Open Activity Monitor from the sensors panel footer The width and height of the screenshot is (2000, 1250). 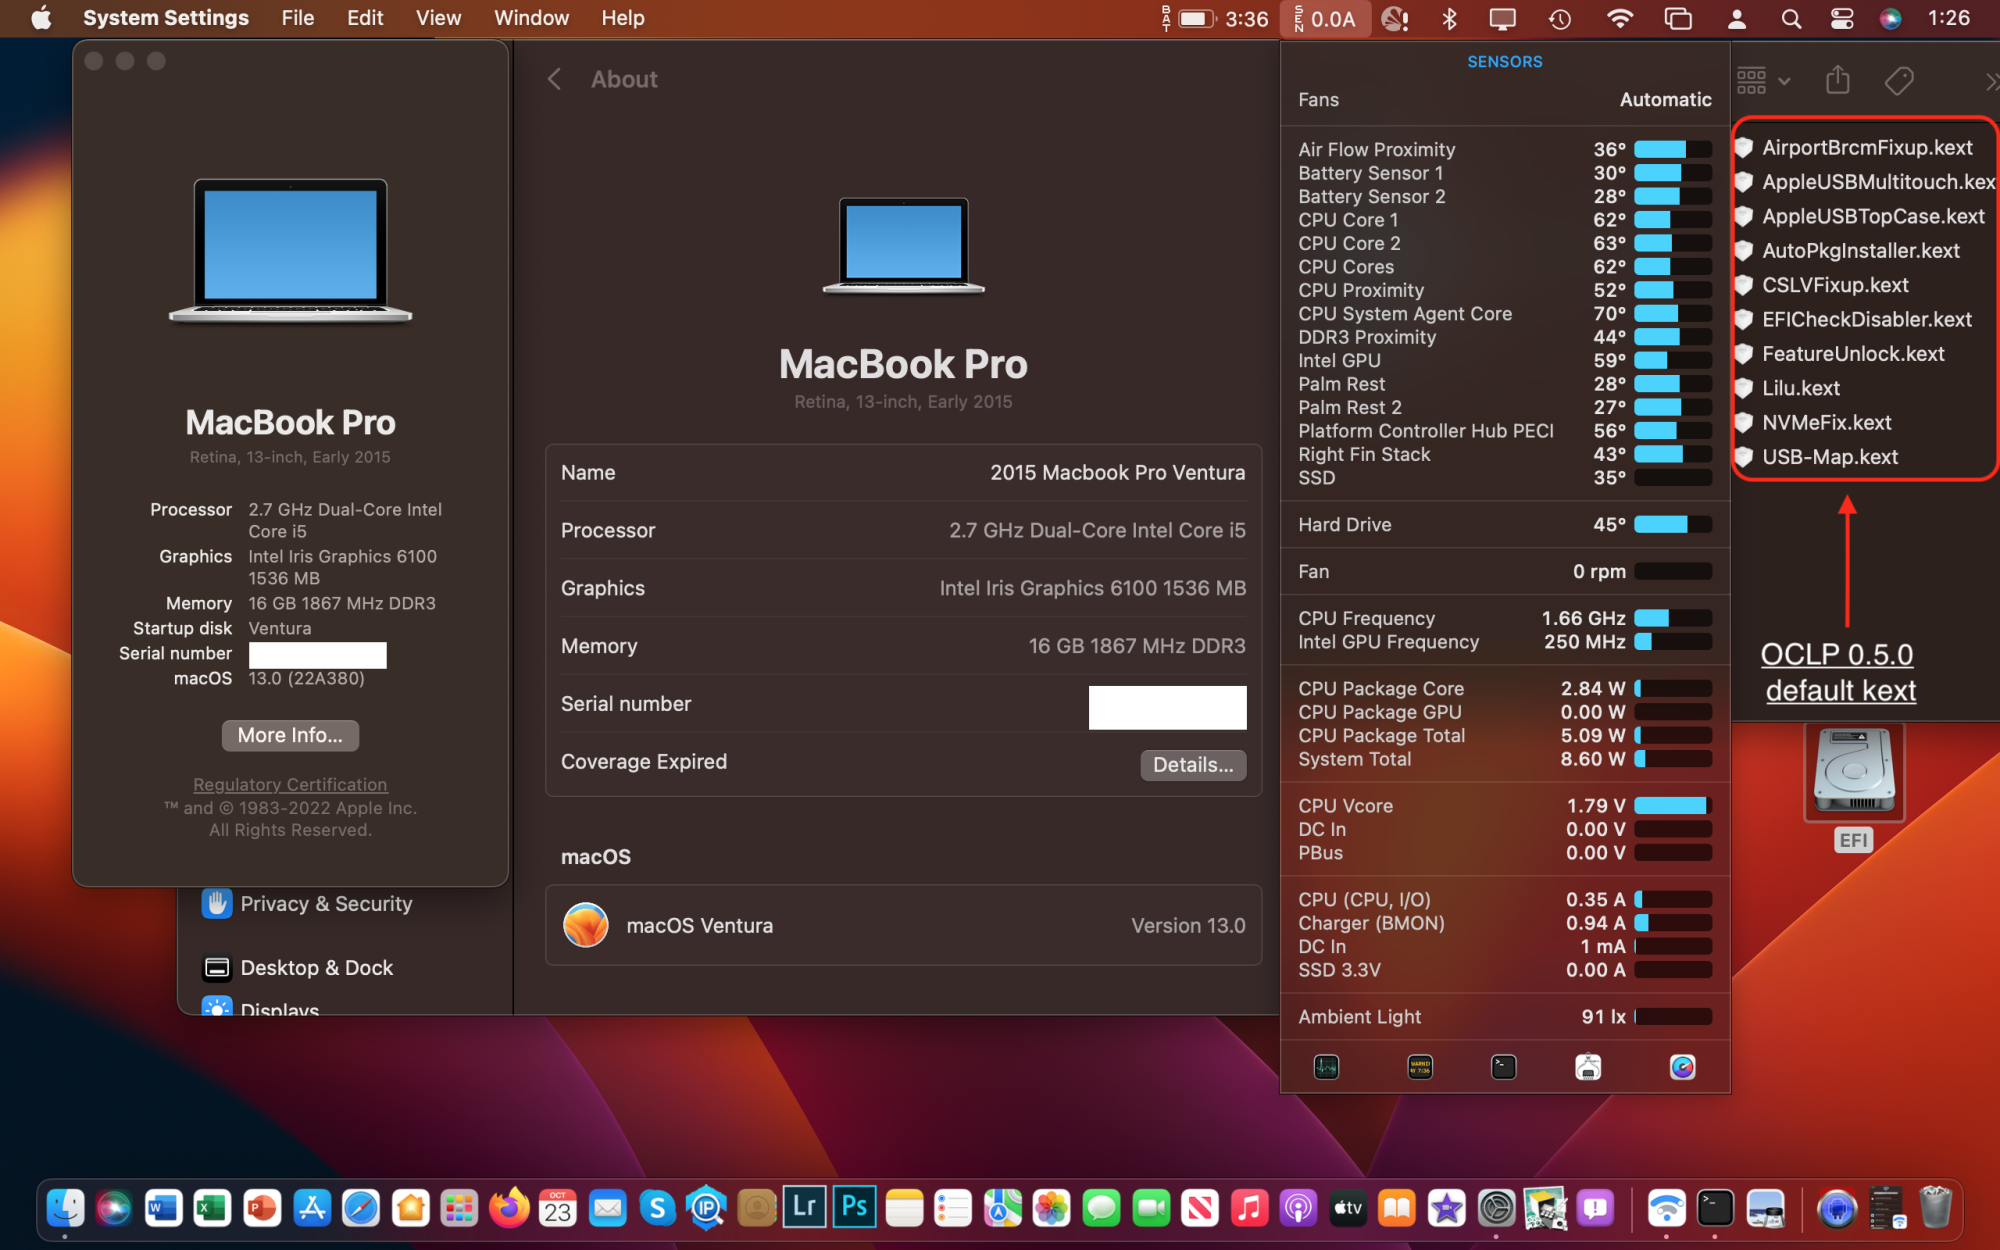(1326, 1067)
